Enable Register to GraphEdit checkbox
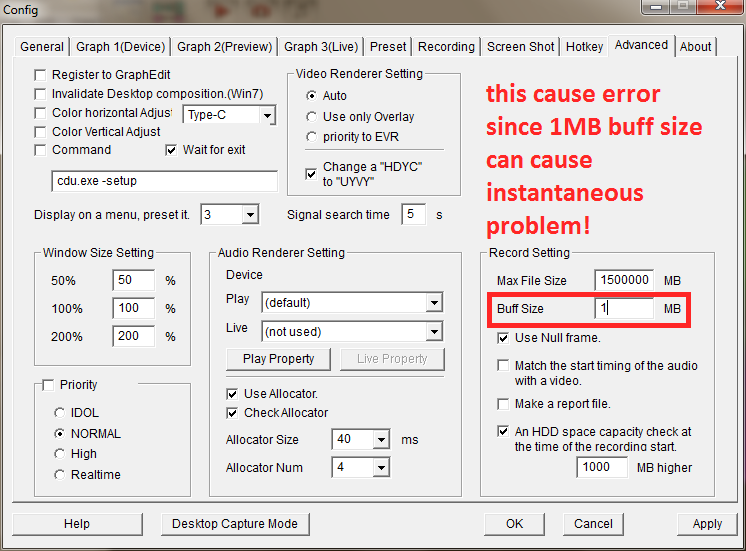The height and width of the screenshot is (551, 746). [40, 75]
